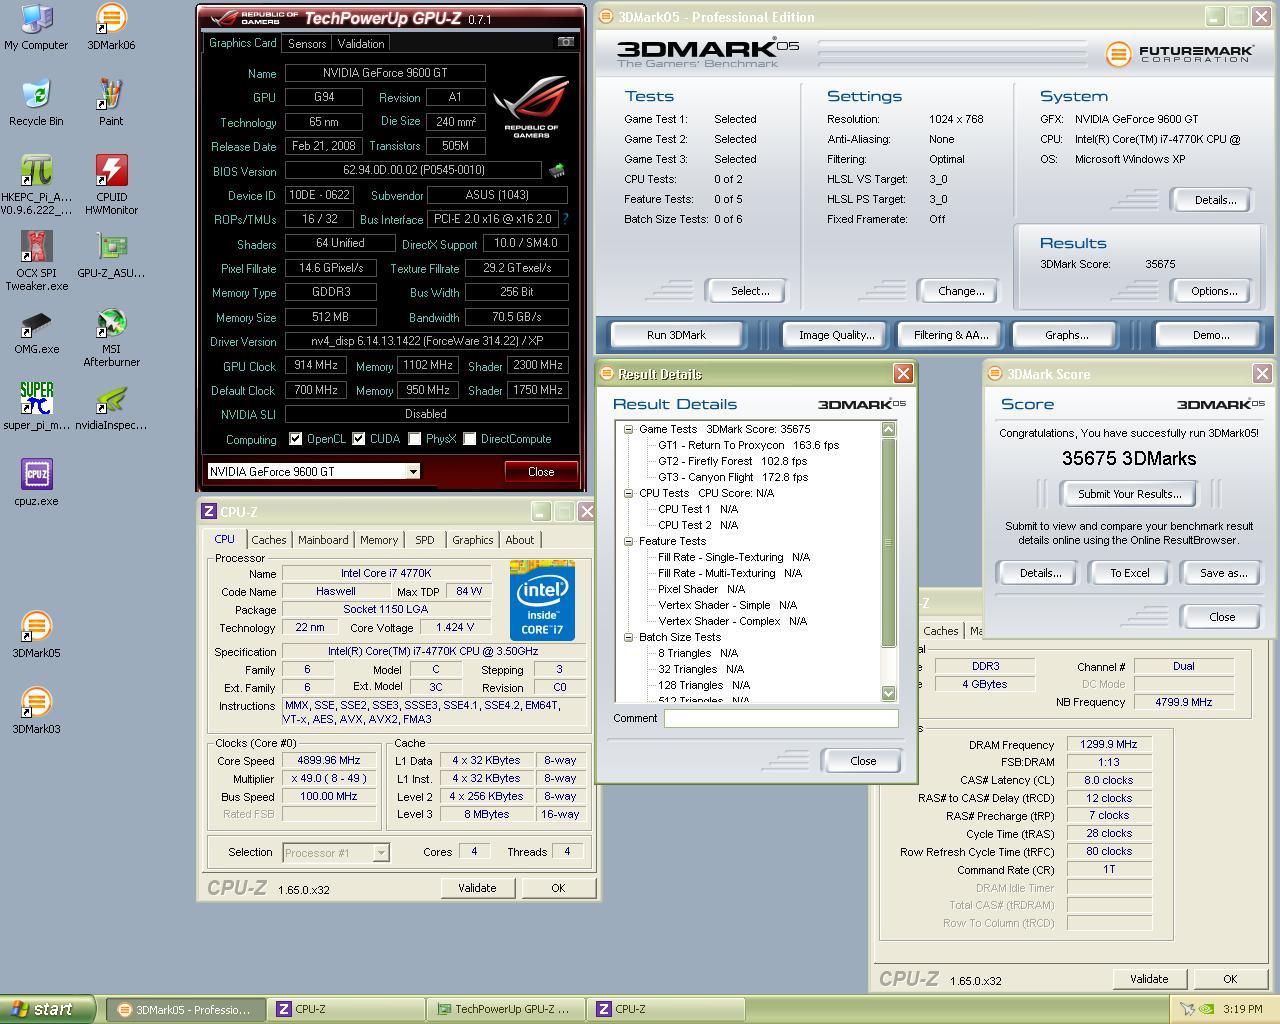Image resolution: width=1280 pixels, height=1024 pixels.
Task: Click the To Excel button
Action: coord(1129,573)
